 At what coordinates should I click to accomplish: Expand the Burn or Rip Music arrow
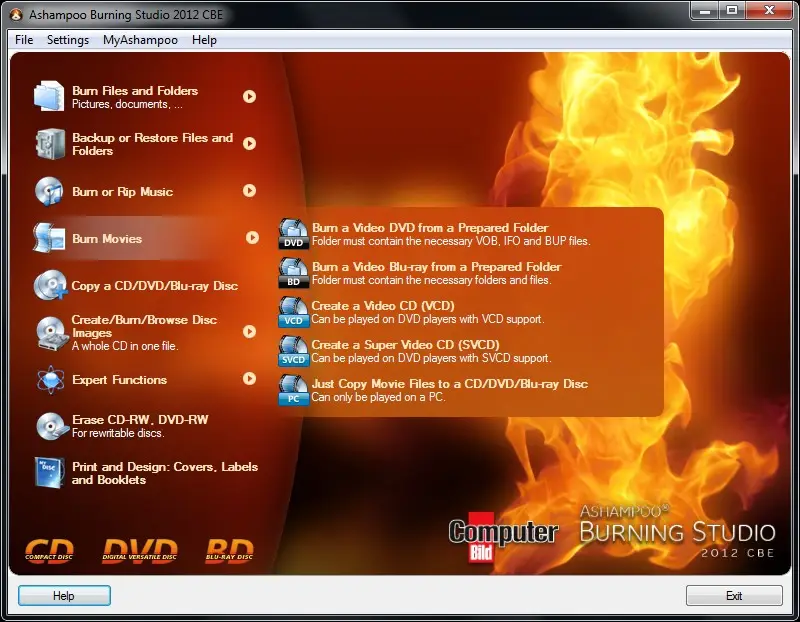point(249,190)
